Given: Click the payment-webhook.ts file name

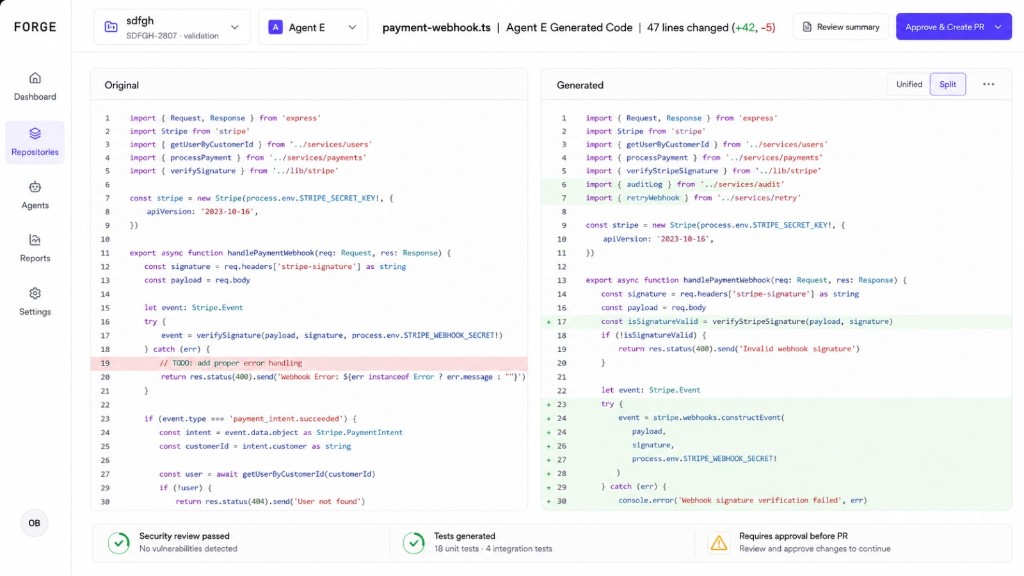Looking at the screenshot, I should pyautogui.click(x=436, y=27).
